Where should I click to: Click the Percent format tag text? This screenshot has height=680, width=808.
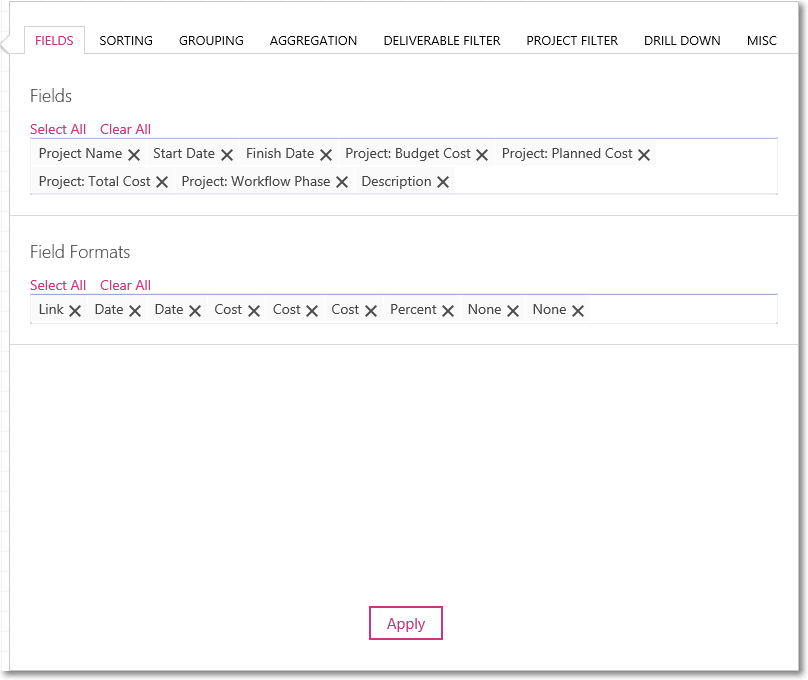click(x=413, y=310)
